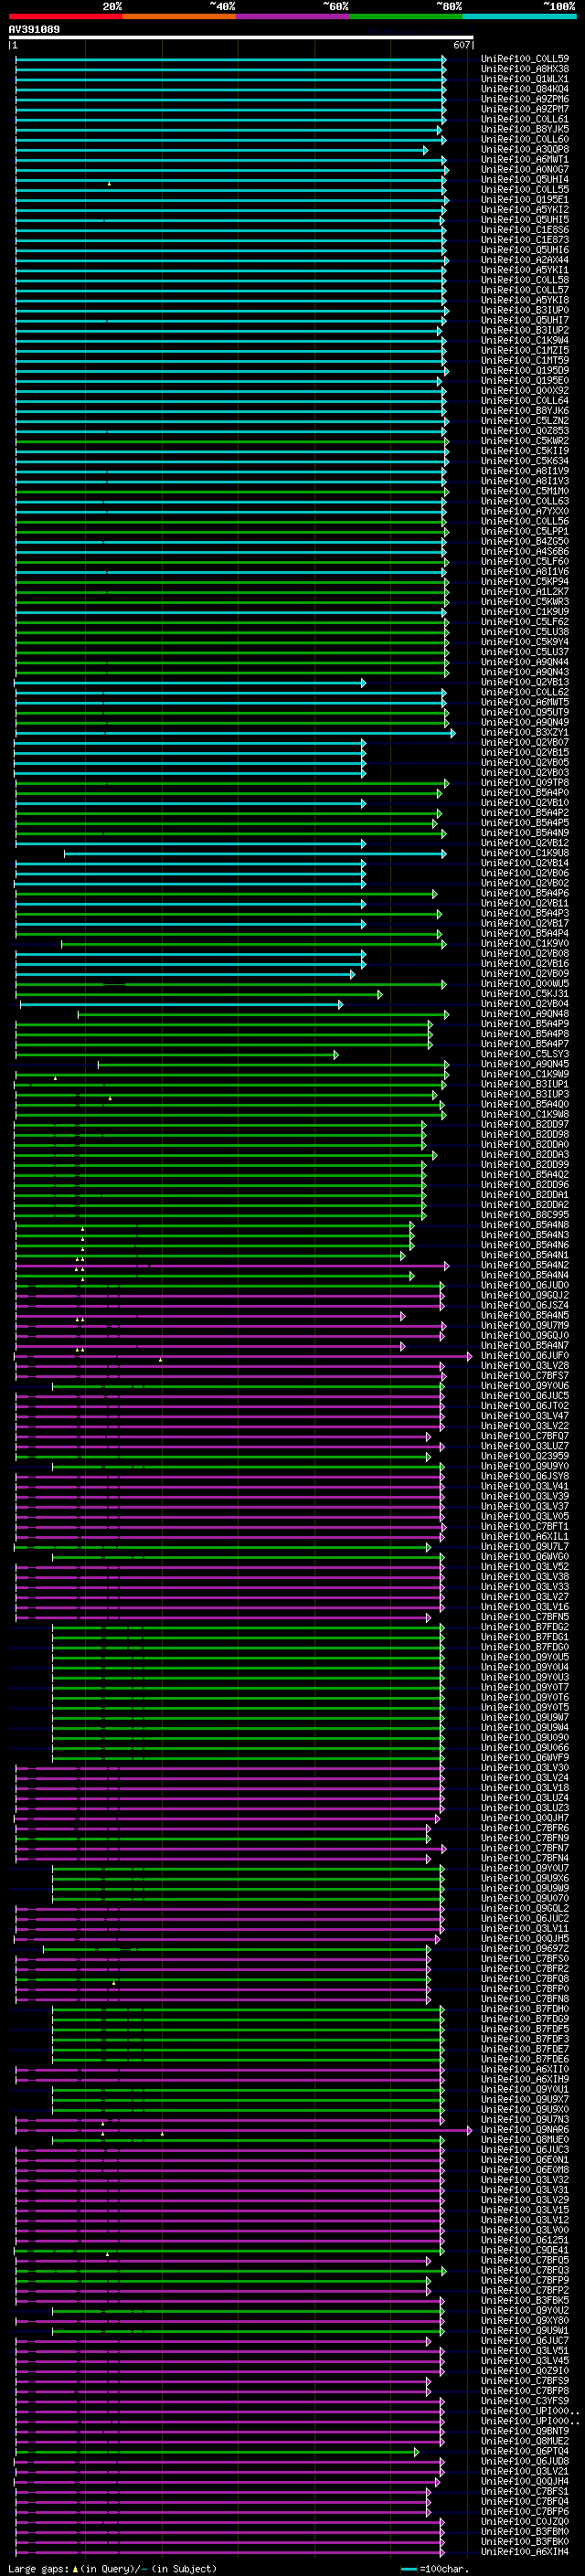The height and width of the screenshot is (2576, 585).
Task: Open hit UniRef100_Q1WLX1
Action: click(525, 79)
